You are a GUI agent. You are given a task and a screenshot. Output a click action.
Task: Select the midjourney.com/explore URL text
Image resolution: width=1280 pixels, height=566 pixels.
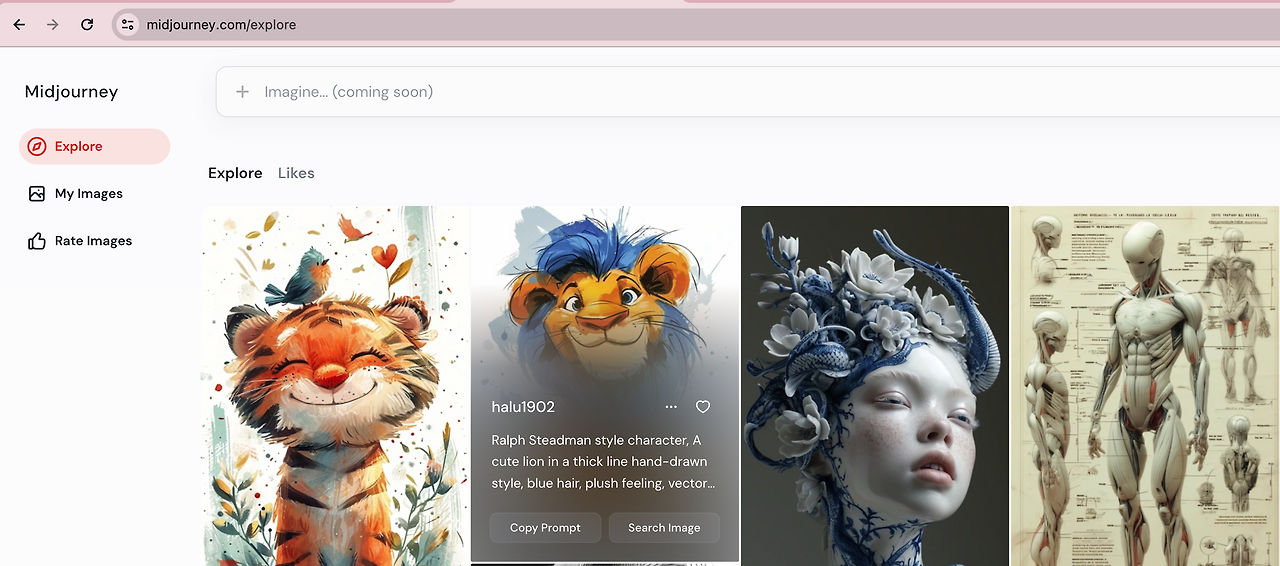(x=221, y=25)
